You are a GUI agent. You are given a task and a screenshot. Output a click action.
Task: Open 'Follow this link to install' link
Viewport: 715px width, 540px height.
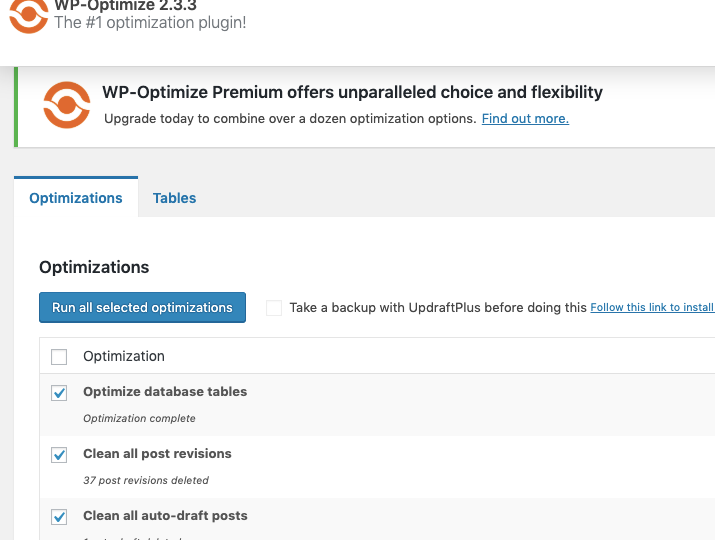(652, 308)
